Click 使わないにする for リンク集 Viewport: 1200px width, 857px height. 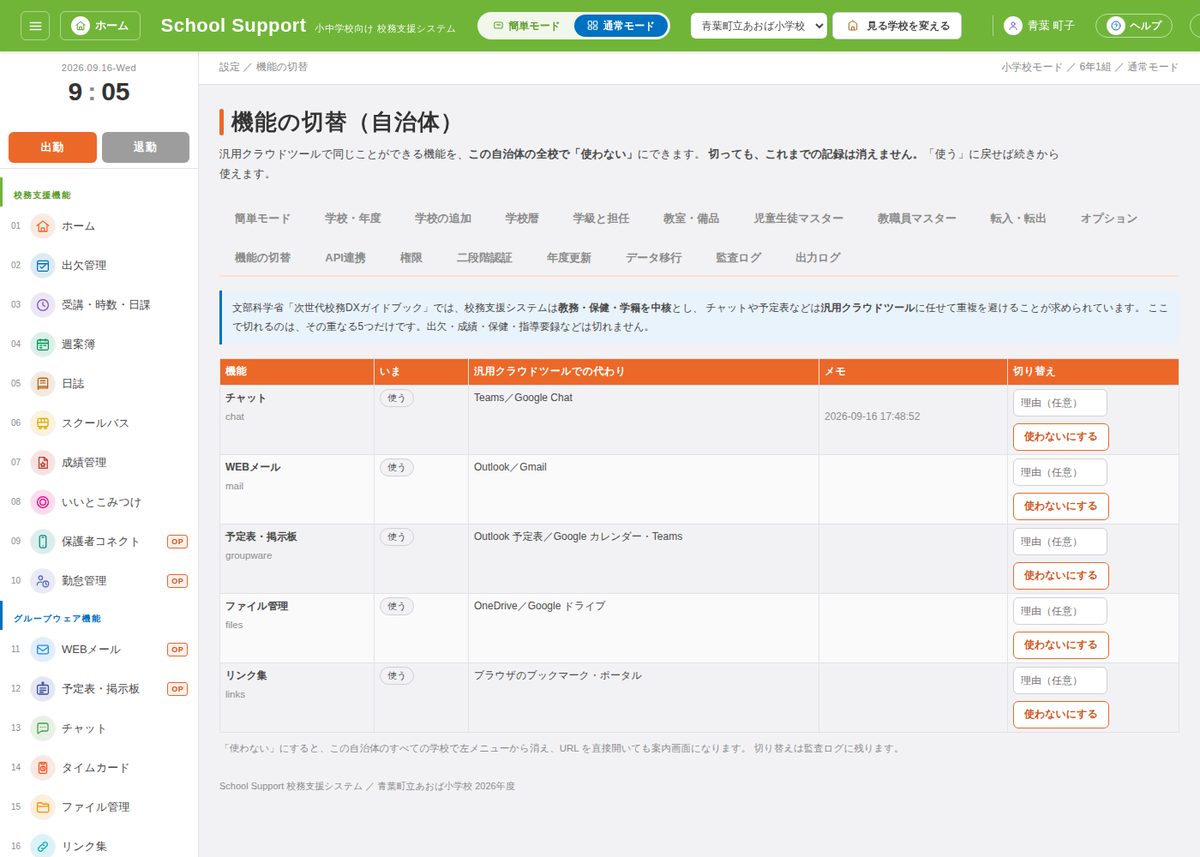tap(1061, 715)
